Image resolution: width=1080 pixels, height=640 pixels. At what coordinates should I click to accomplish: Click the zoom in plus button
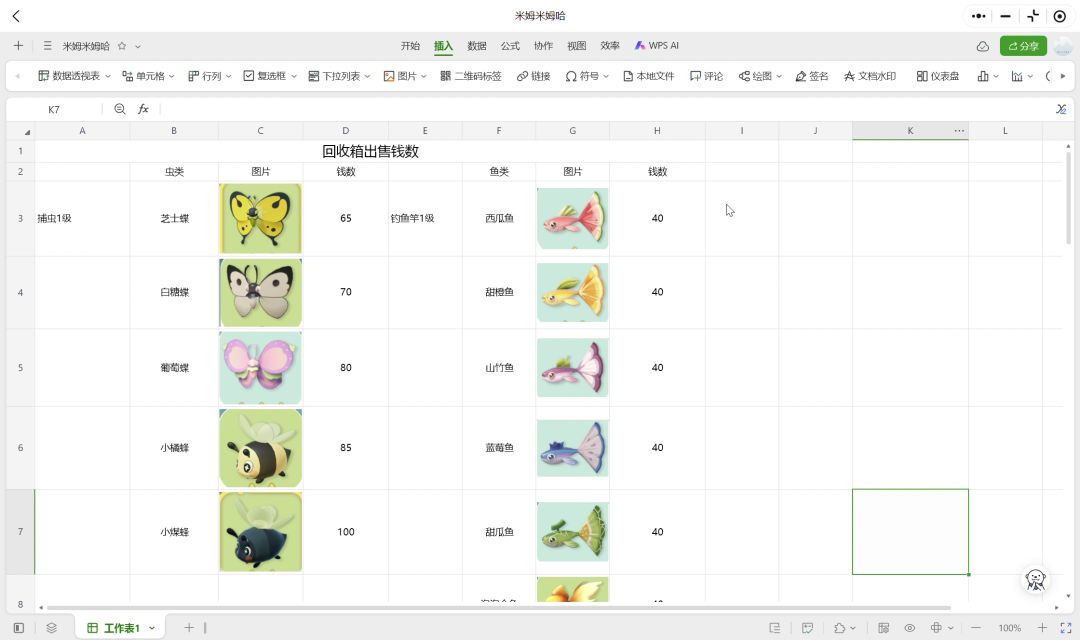point(1042,628)
